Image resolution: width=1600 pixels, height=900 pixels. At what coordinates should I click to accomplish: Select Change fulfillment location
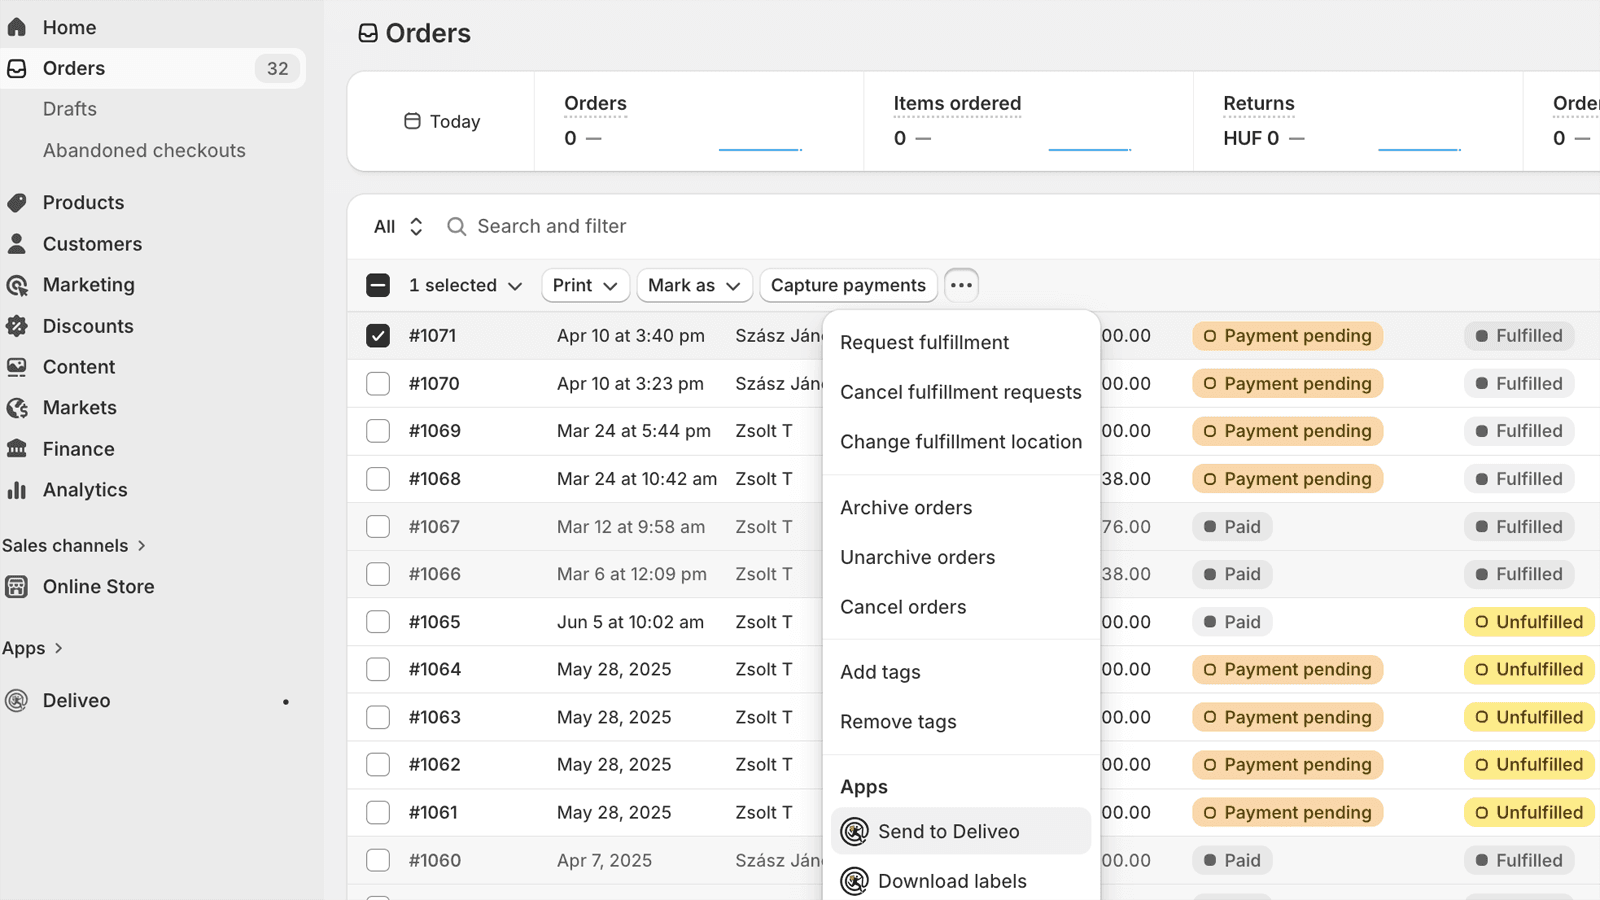961,442
